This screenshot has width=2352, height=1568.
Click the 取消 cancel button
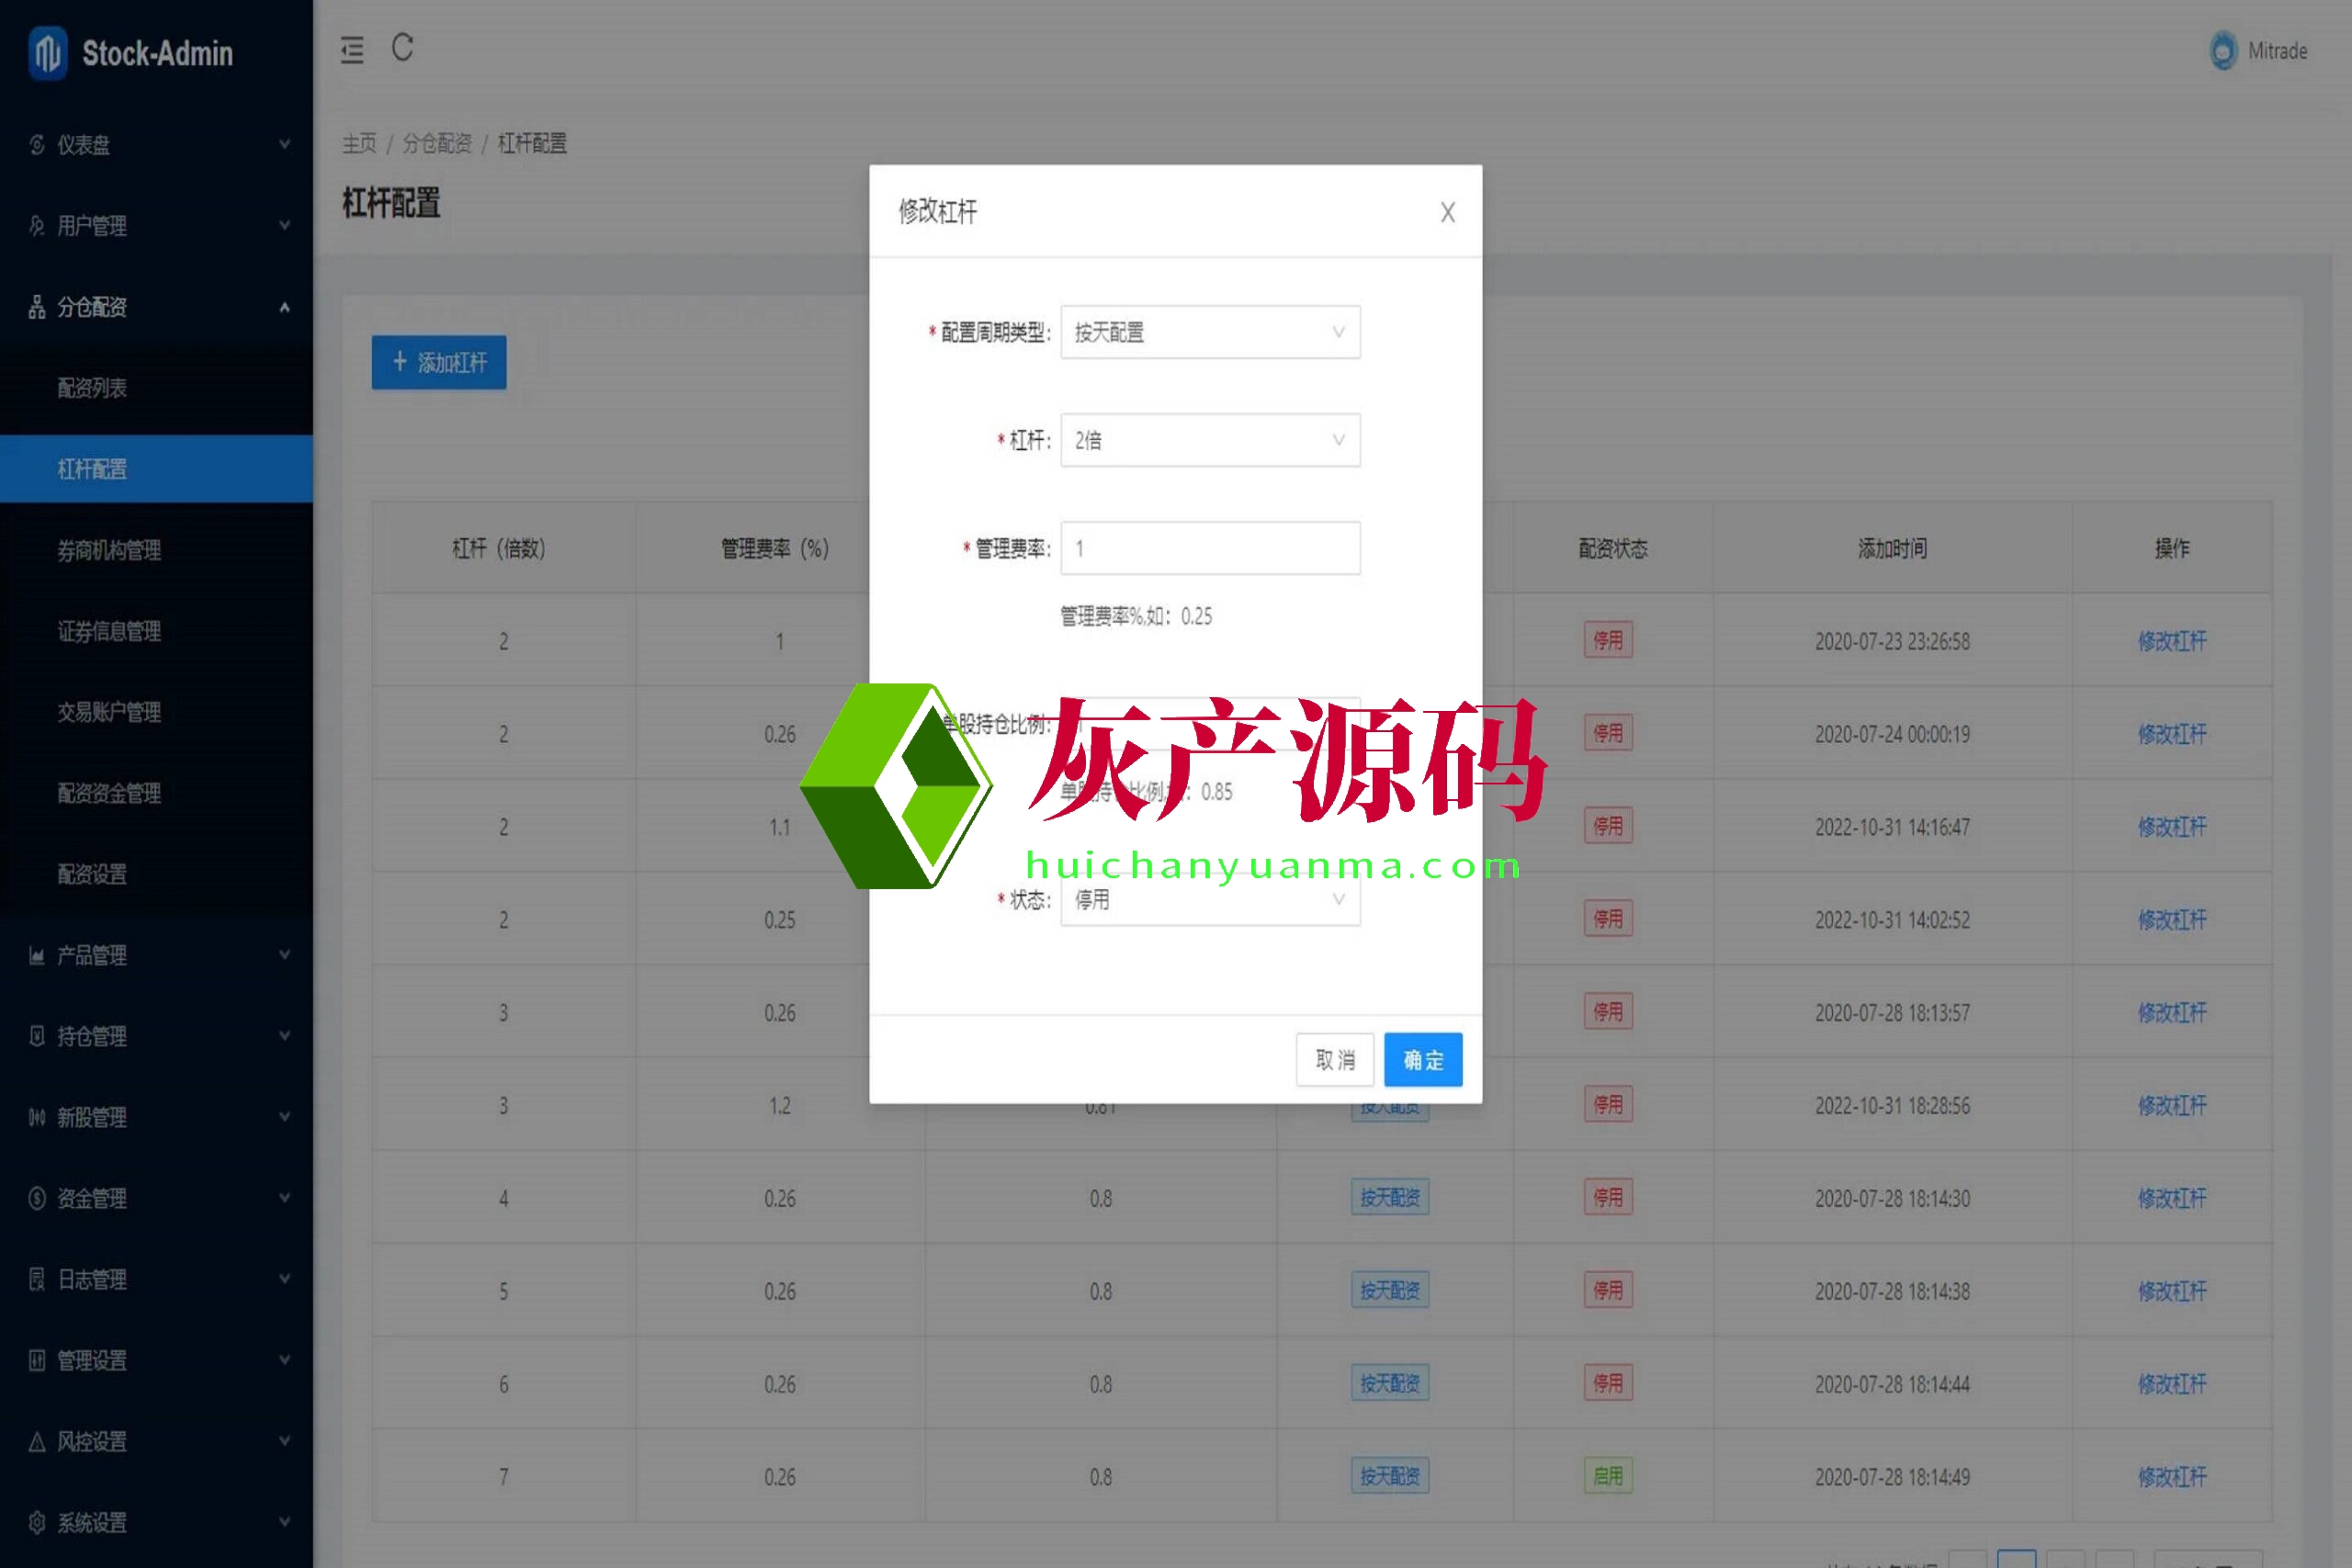point(1334,1060)
